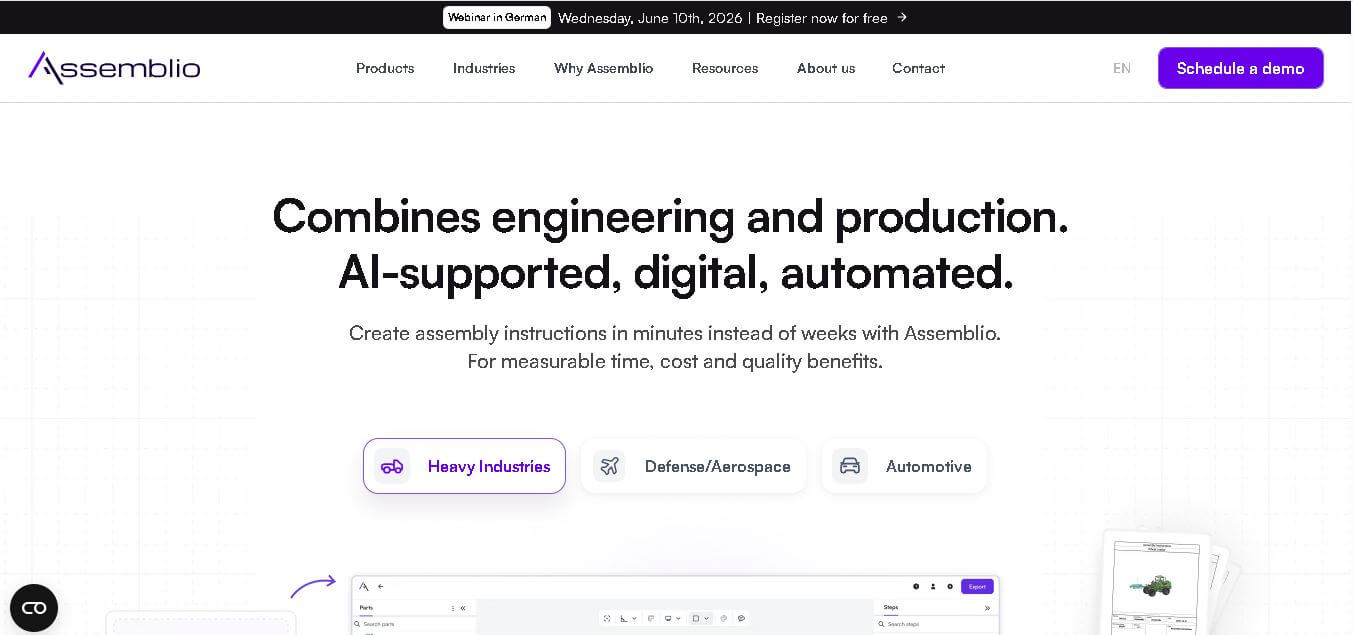Viewport: 1353px width, 635px height.
Task: Select the Heavy Industries tab
Action: click(464, 466)
